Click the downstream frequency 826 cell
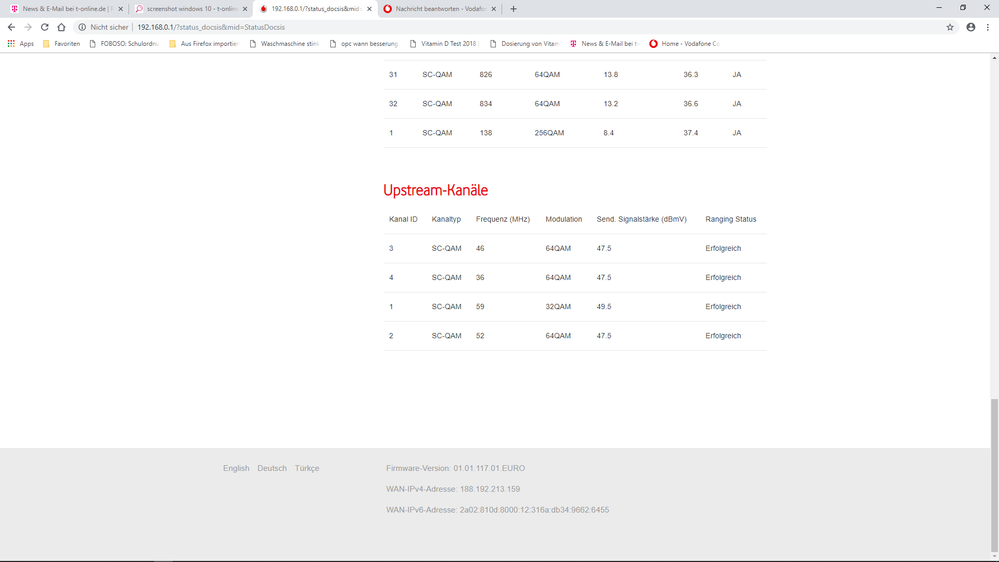999x562 pixels. pyautogui.click(x=485, y=75)
